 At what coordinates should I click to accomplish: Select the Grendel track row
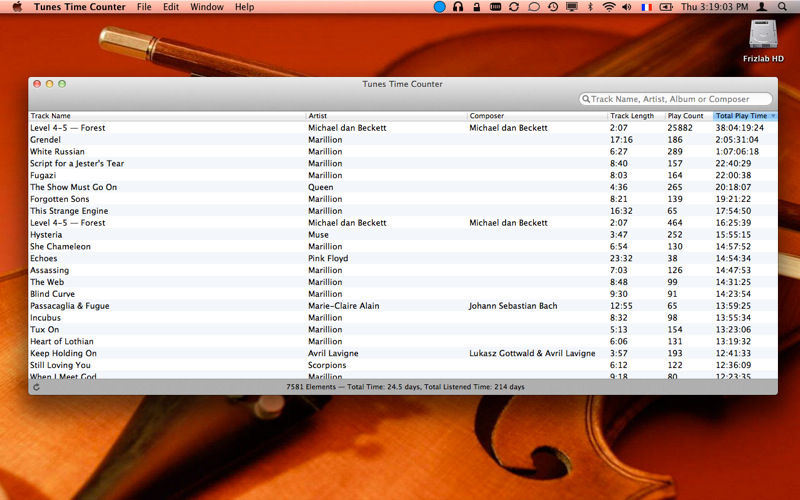(x=403, y=139)
